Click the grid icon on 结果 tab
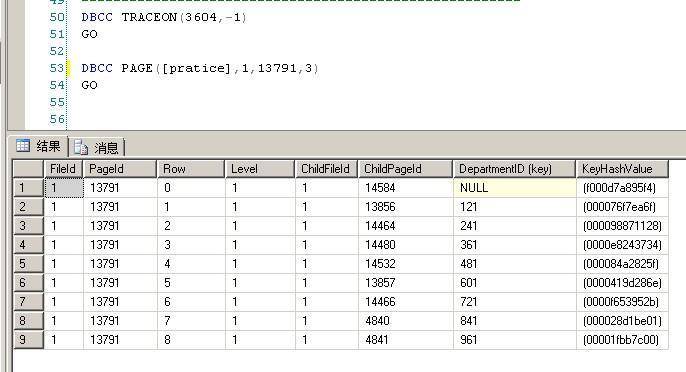 coord(23,145)
